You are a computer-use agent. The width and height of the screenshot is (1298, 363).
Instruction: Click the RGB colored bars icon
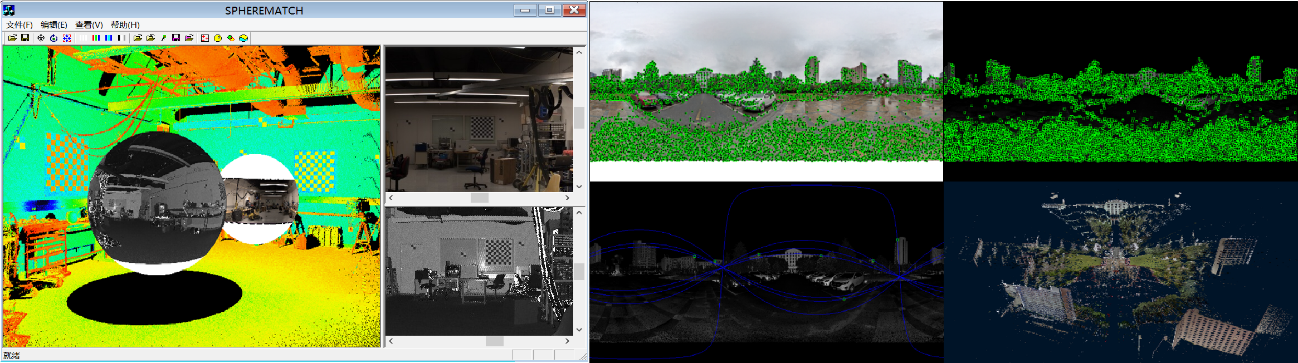pyautogui.click(x=96, y=38)
